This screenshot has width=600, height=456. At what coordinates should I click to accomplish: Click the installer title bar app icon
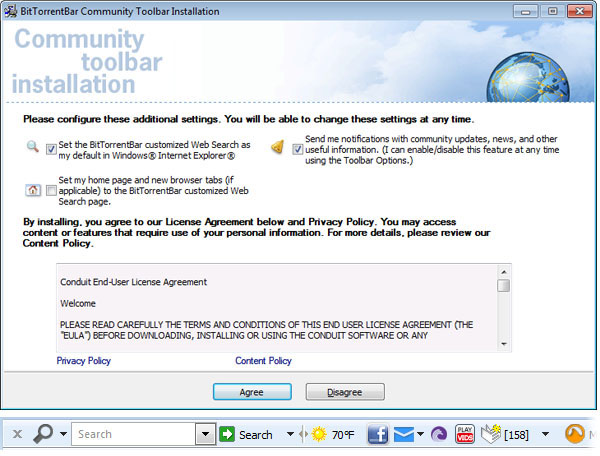[10, 11]
